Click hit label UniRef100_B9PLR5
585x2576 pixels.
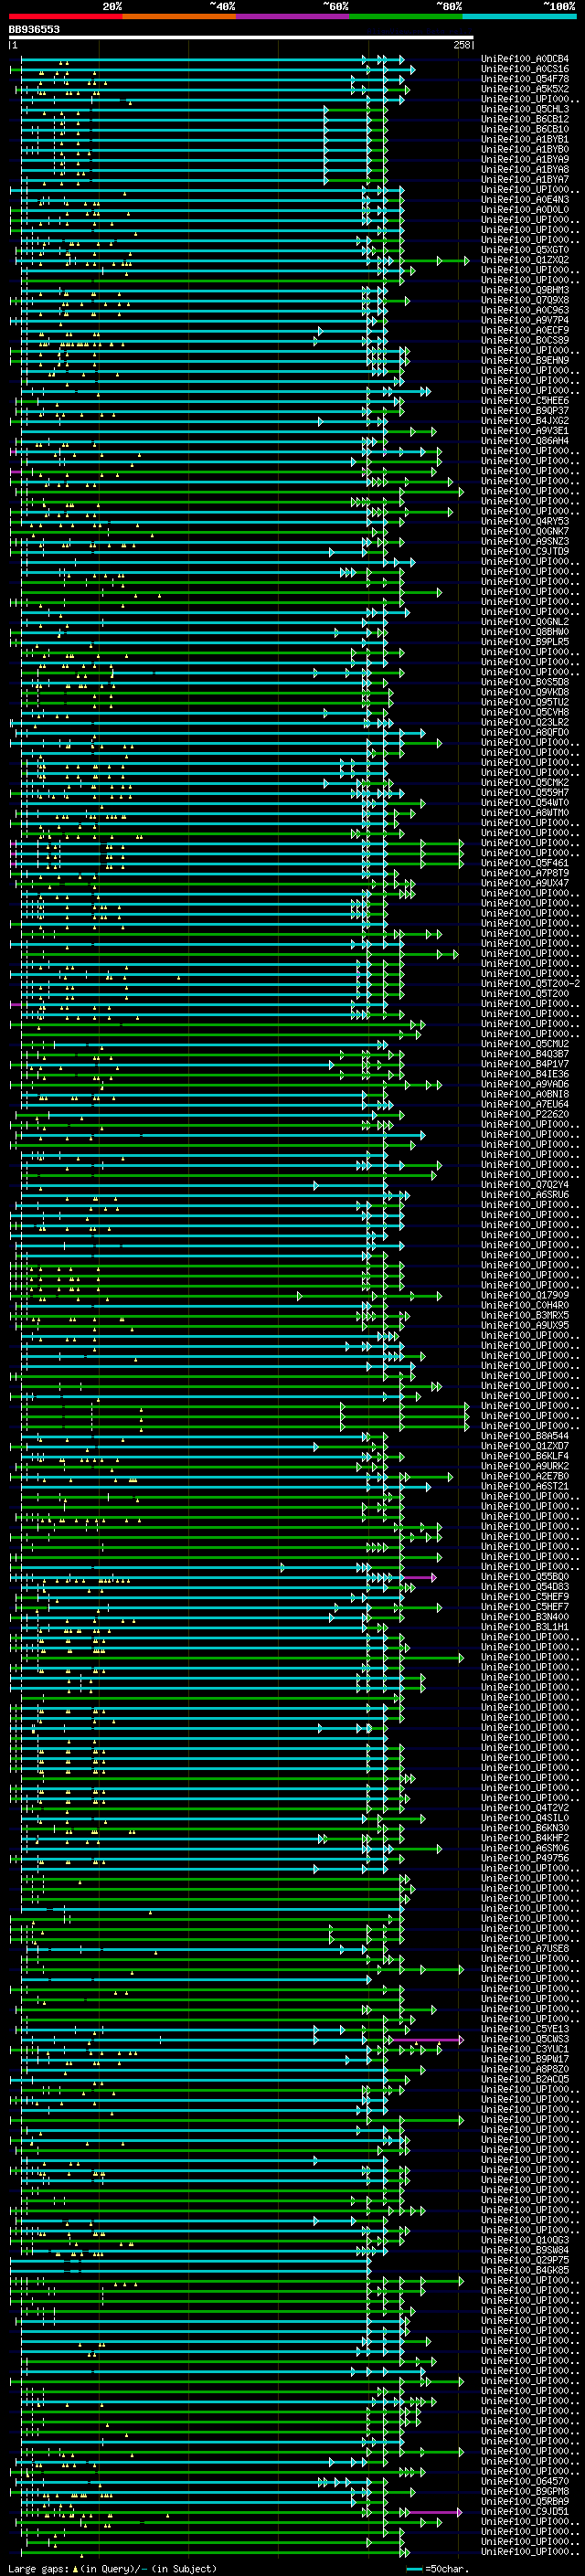point(525,642)
